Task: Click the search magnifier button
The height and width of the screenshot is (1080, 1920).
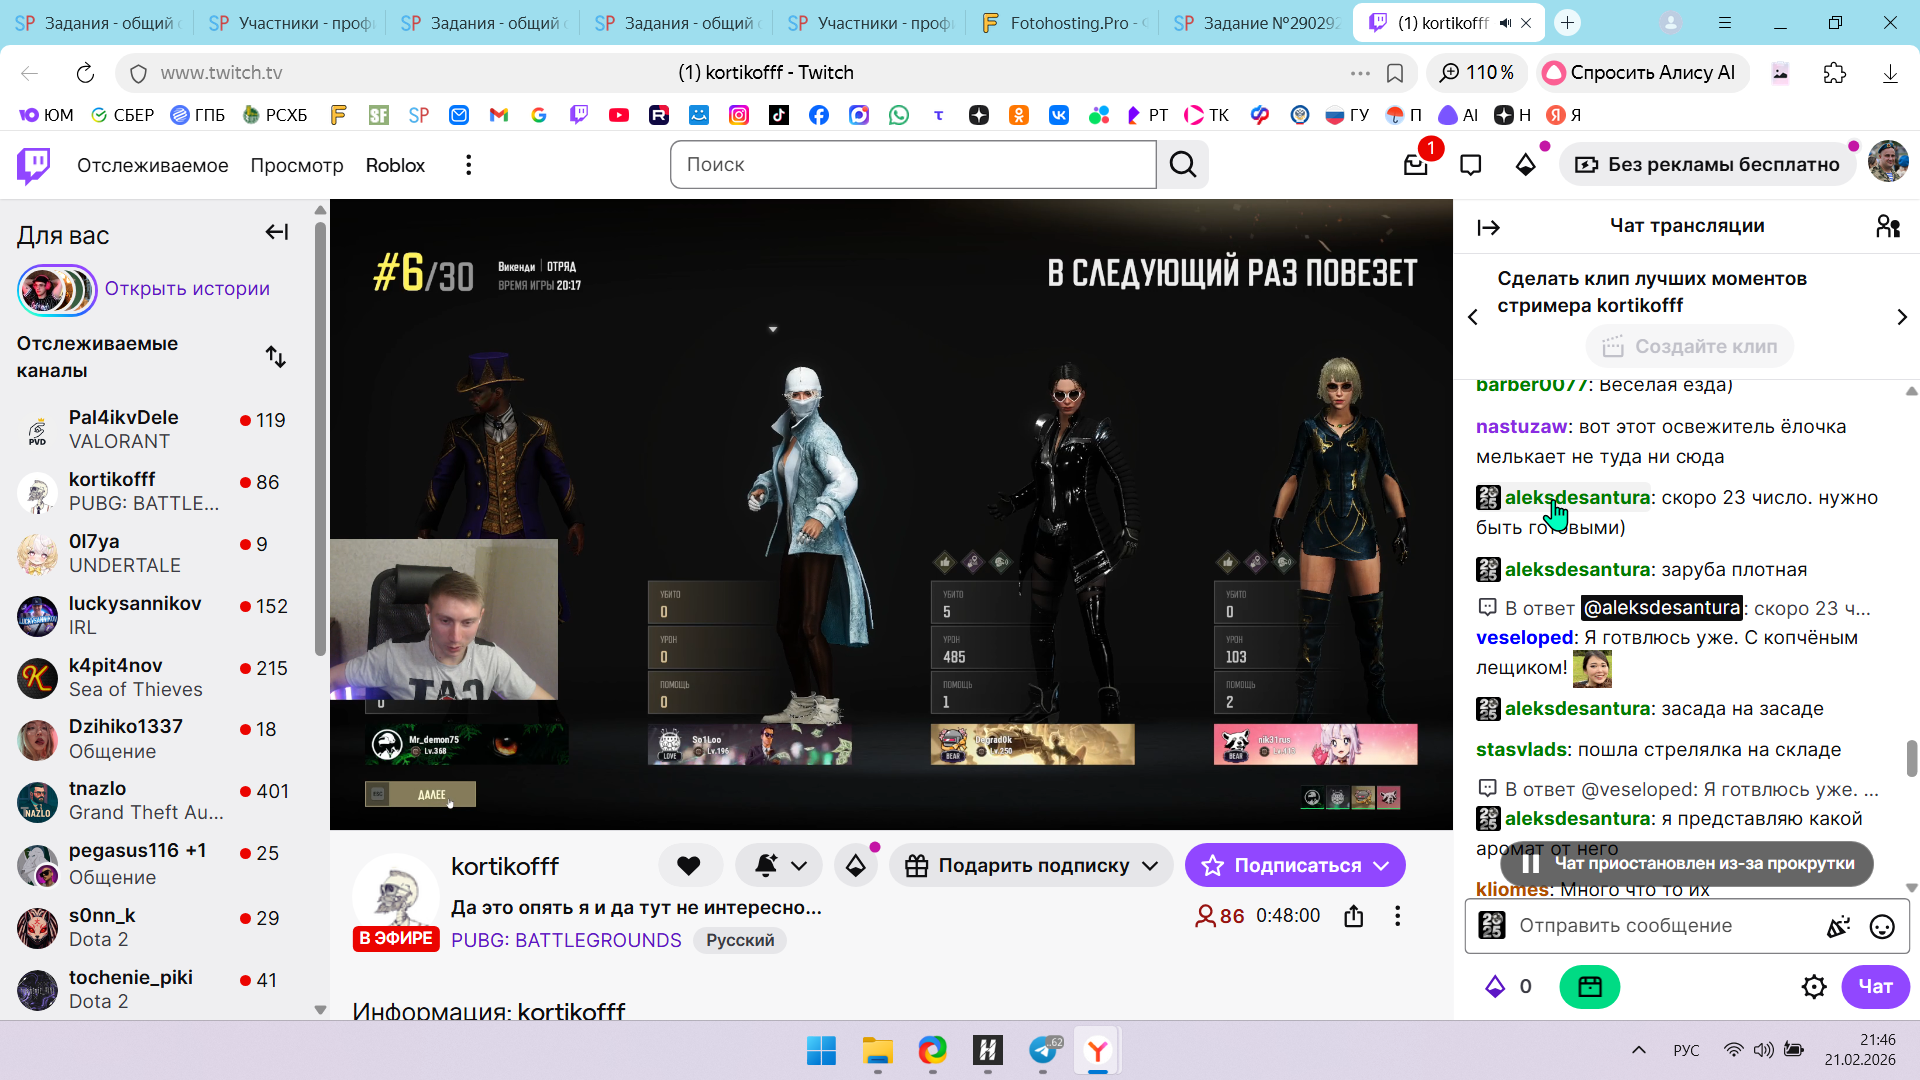Action: pyautogui.click(x=1183, y=165)
